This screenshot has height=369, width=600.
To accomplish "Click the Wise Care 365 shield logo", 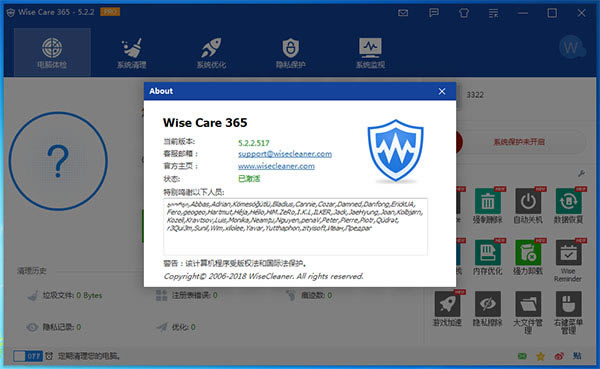I will [x=395, y=150].
